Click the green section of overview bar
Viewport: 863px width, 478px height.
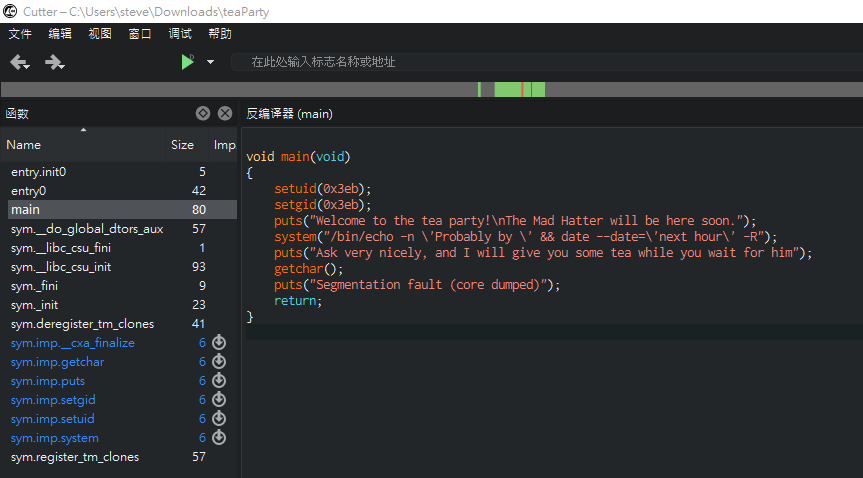(509, 90)
